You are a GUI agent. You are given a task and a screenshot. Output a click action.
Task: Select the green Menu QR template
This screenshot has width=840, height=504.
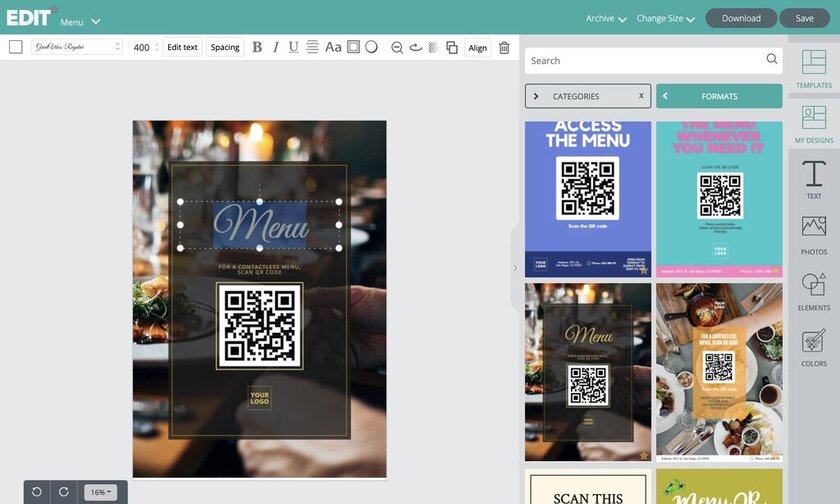pyautogui.click(x=719, y=487)
